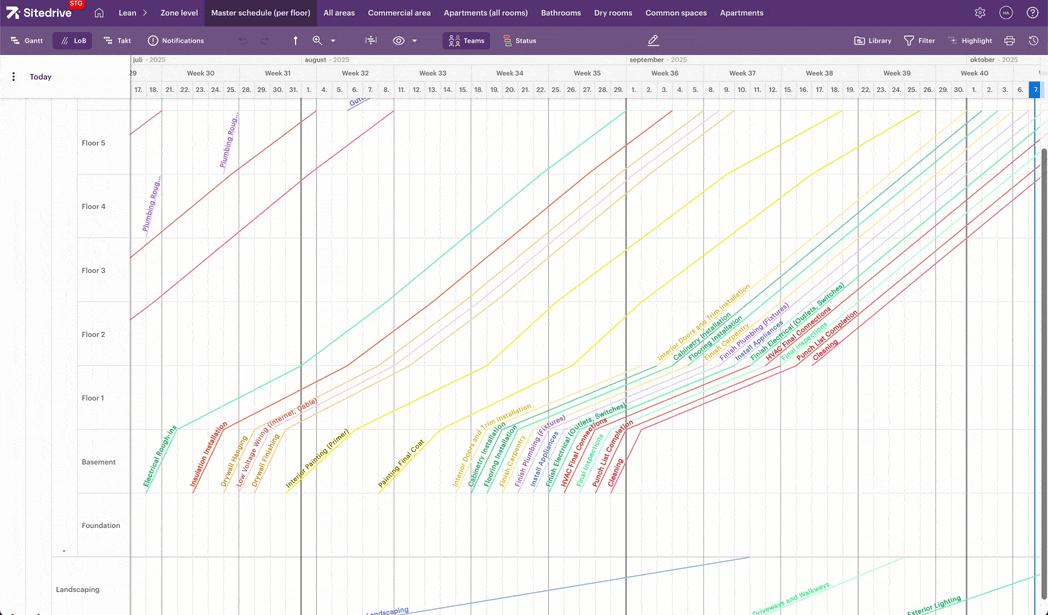This screenshot has width=1048, height=615.
Task: Switch to the Commercial area tab
Action: (399, 13)
